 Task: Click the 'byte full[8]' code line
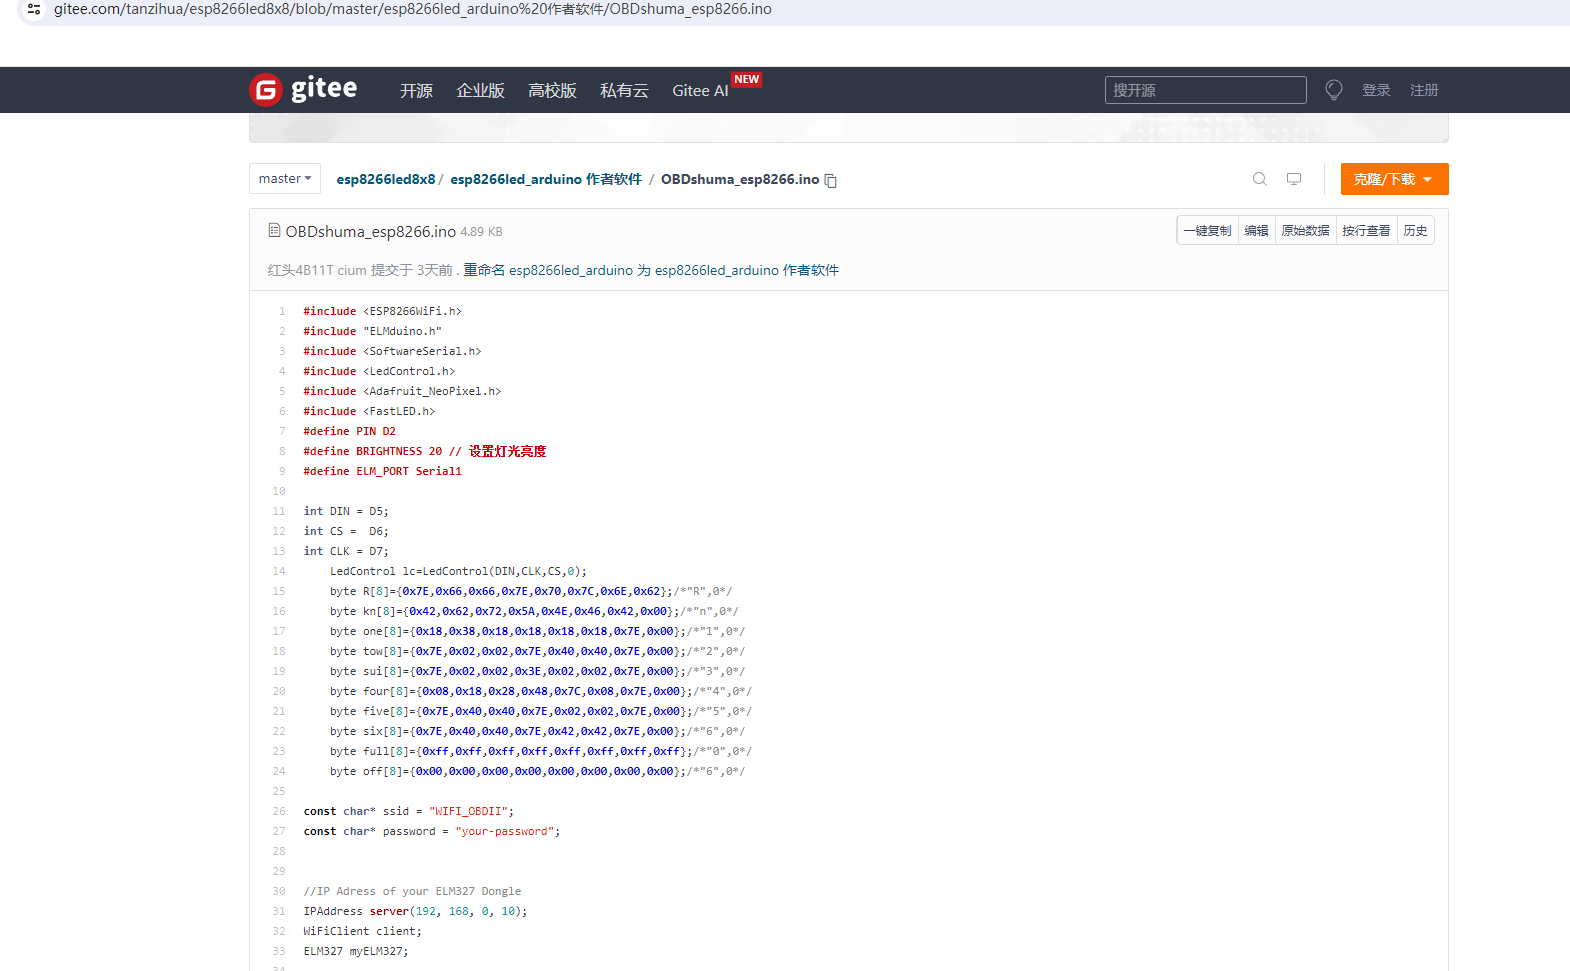(541, 751)
